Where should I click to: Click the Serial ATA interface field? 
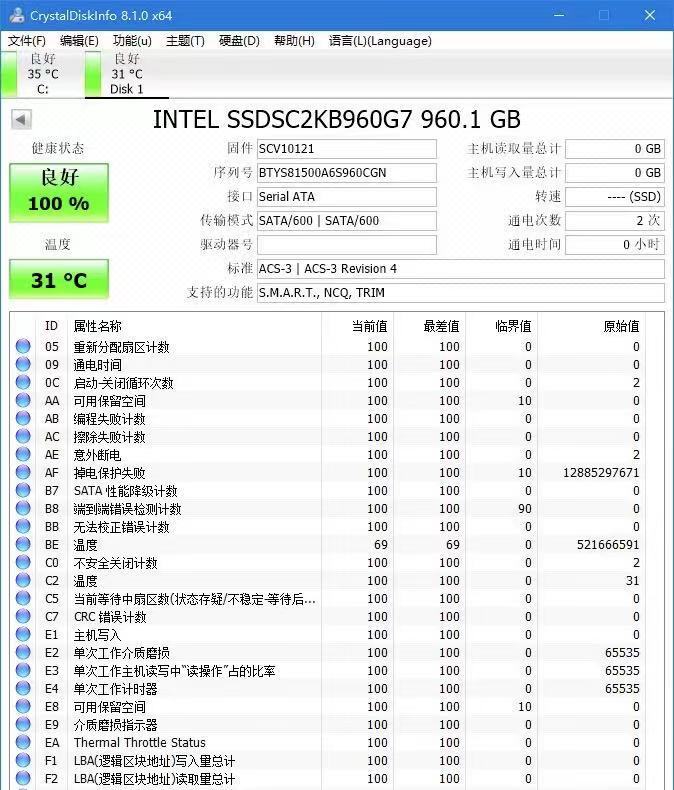[347, 196]
